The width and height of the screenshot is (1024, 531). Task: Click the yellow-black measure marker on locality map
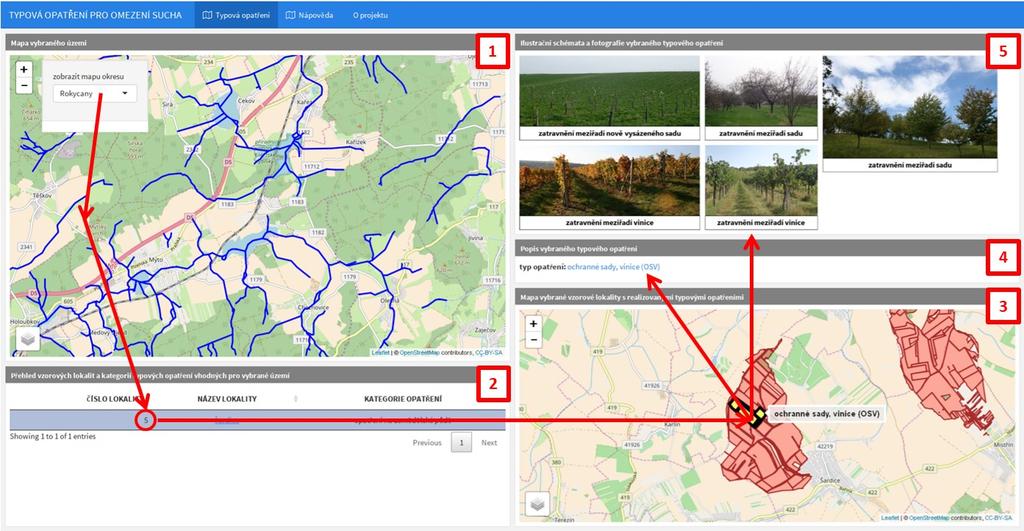pos(757,416)
